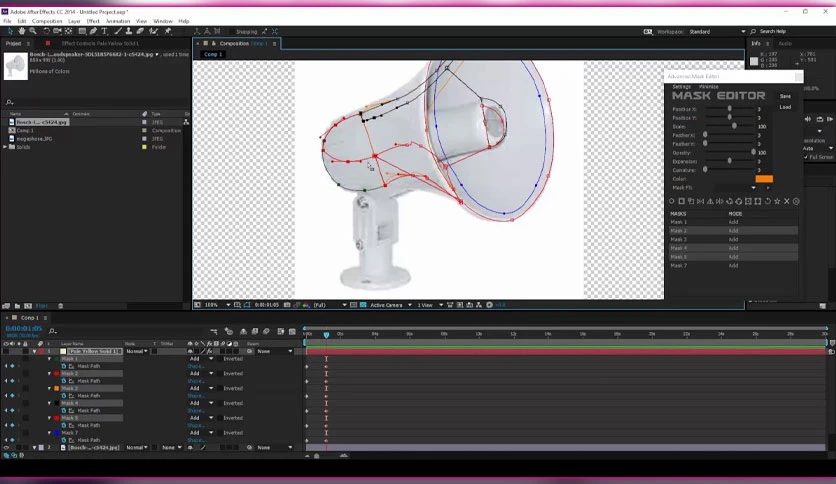Click the trash icon in Project panel
This screenshot has width=836, height=484.
coord(60,306)
